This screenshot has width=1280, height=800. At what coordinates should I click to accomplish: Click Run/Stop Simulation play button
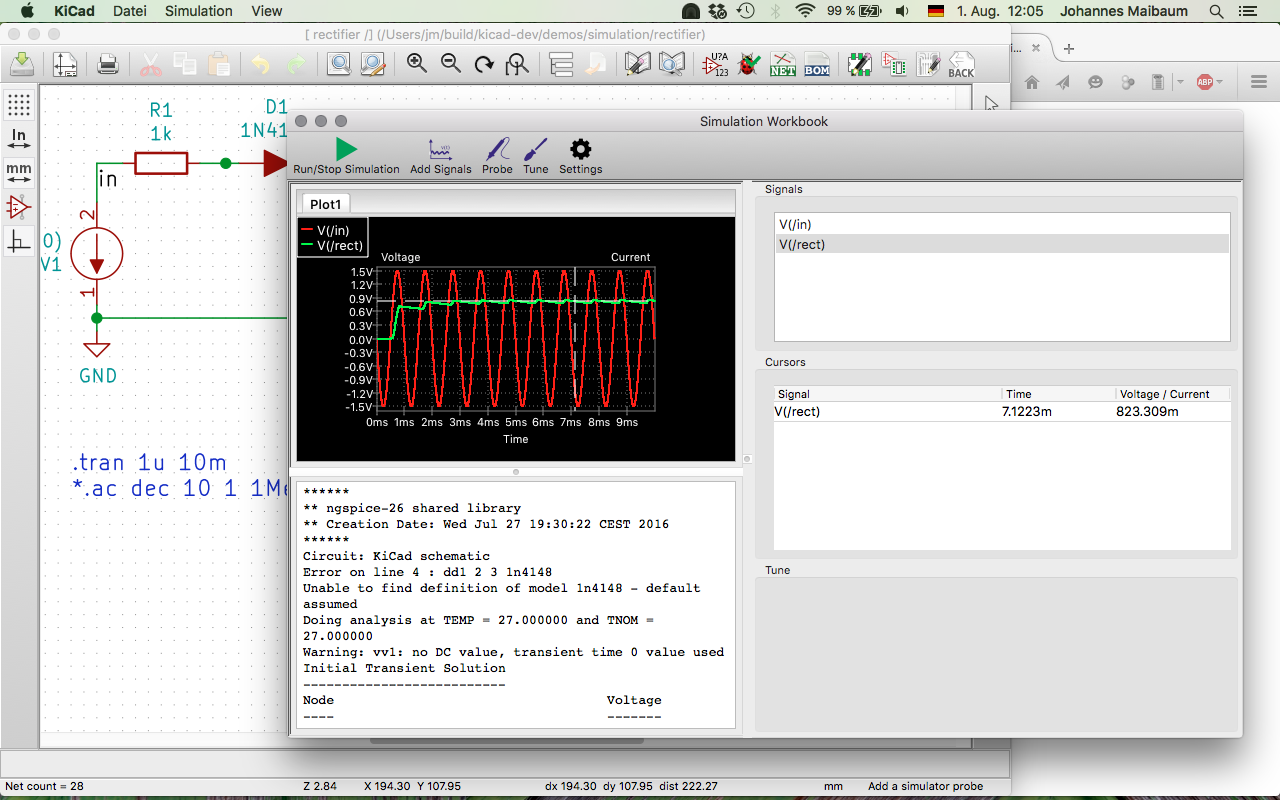click(x=346, y=150)
